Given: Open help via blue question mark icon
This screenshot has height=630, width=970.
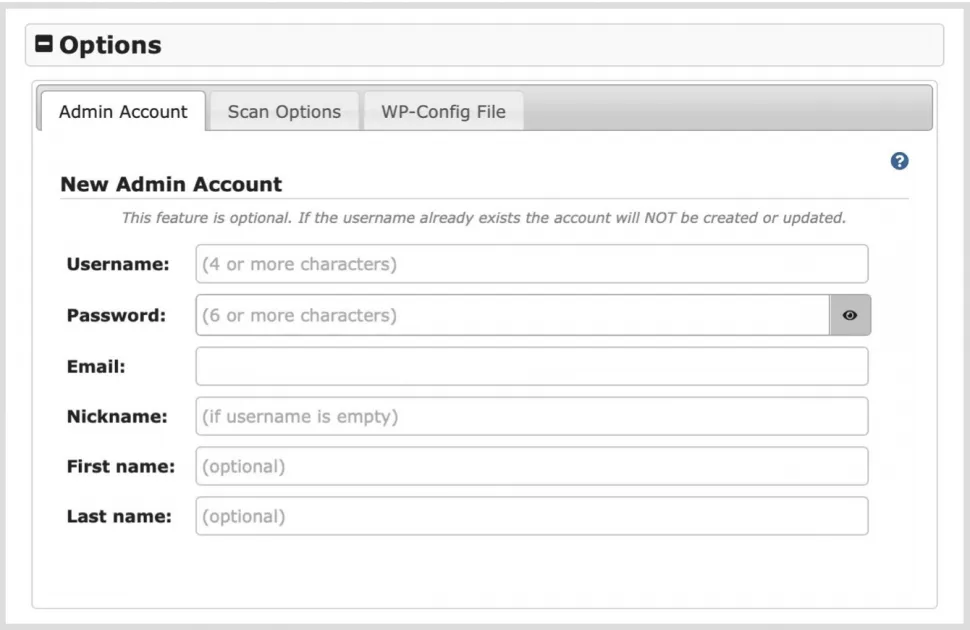Looking at the screenshot, I should [899, 161].
